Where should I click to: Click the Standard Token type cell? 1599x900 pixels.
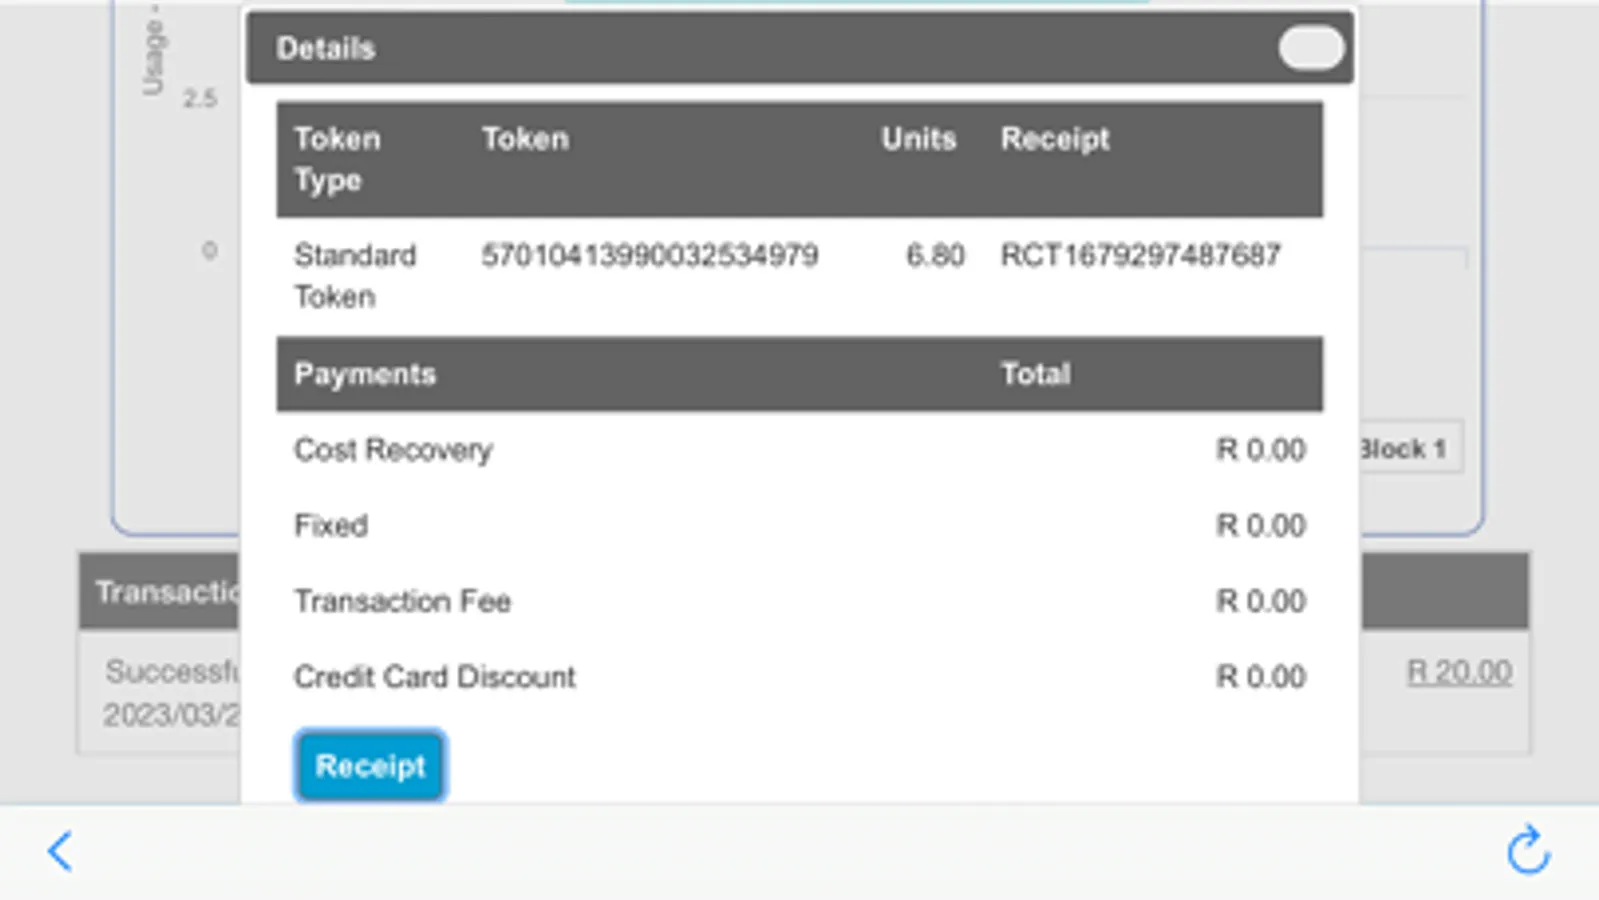(x=354, y=276)
